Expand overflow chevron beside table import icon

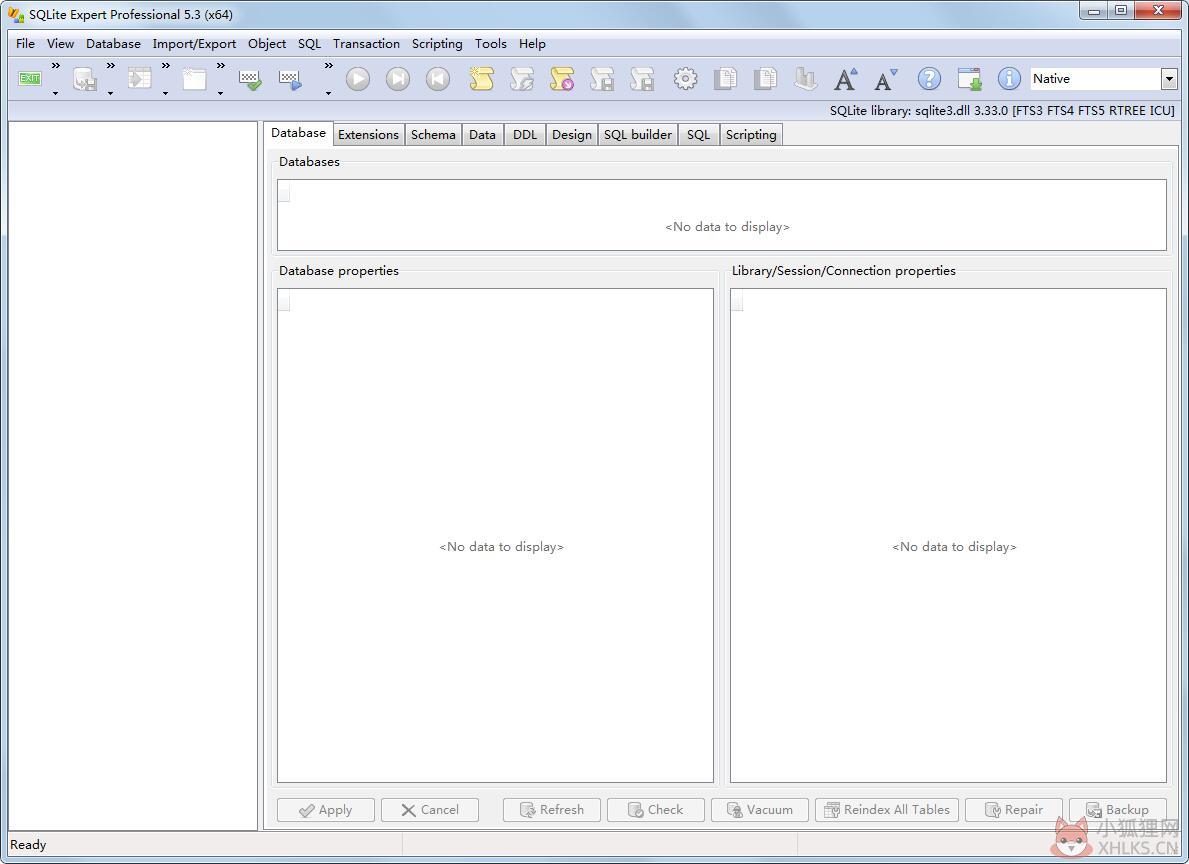tap(165, 66)
